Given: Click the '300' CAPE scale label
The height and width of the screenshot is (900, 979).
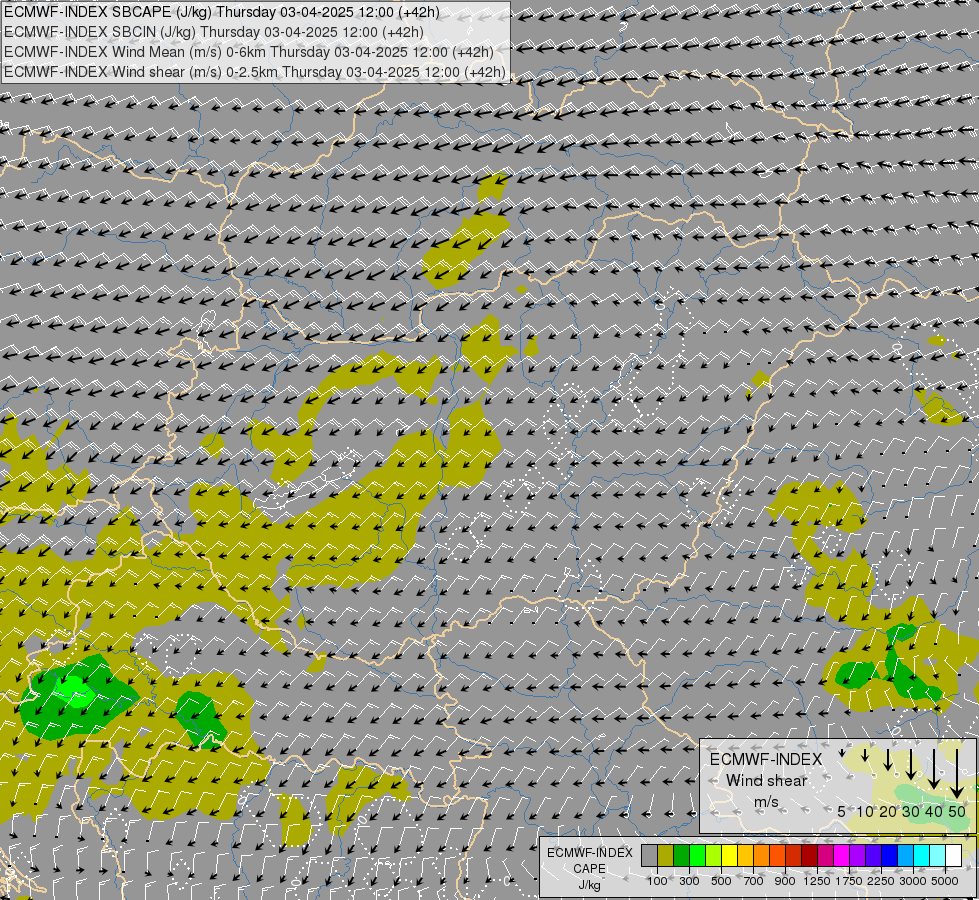Looking at the screenshot, I should coord(689,881).
